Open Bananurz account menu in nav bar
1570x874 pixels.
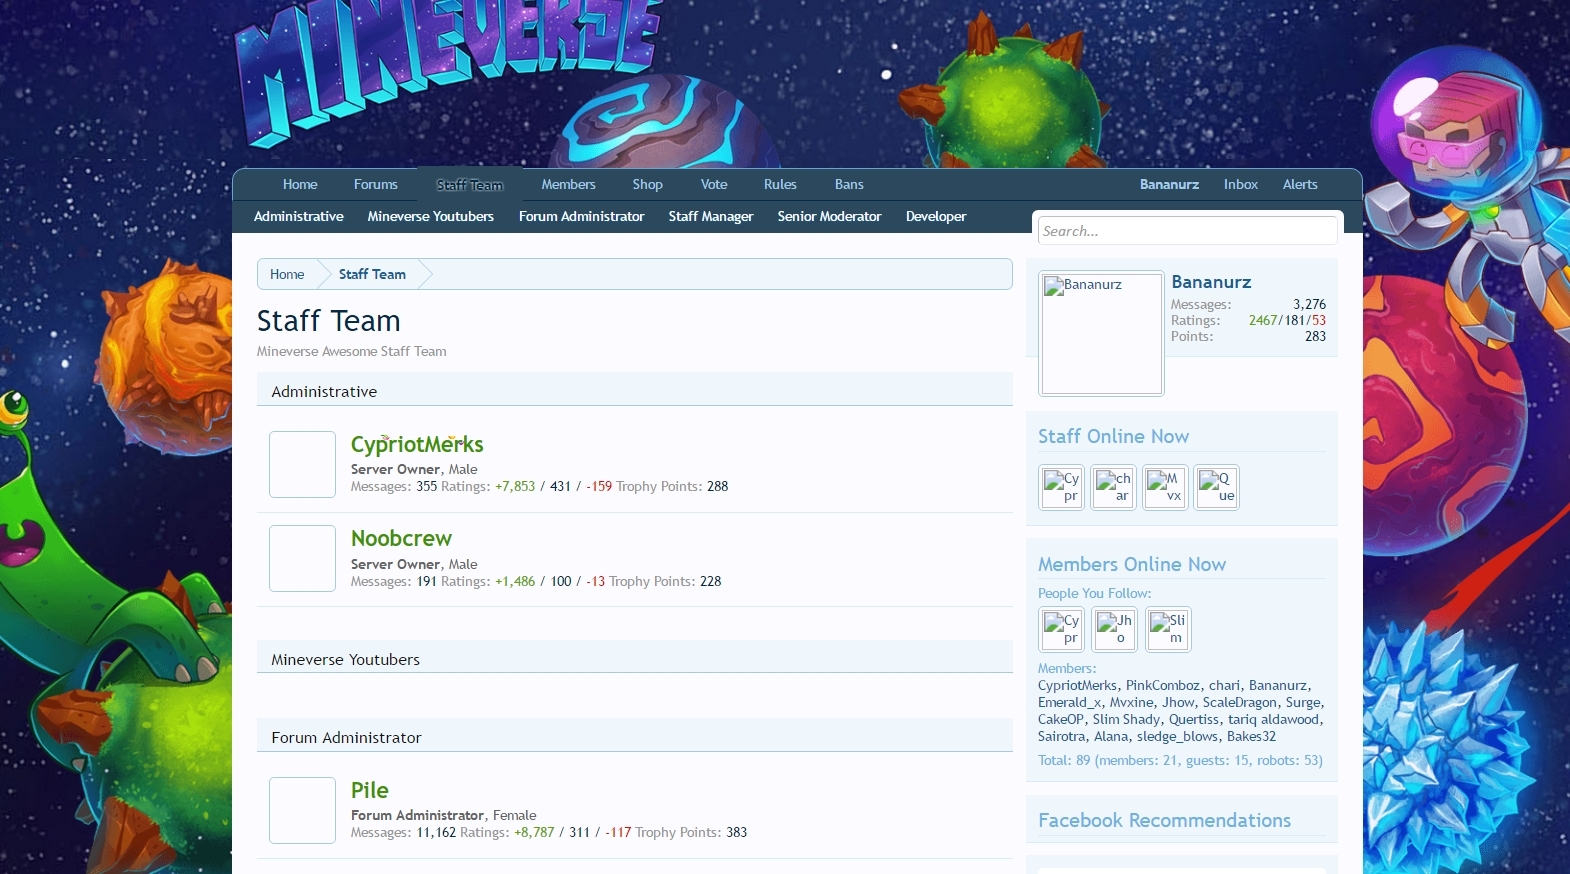pos(1169,184)
